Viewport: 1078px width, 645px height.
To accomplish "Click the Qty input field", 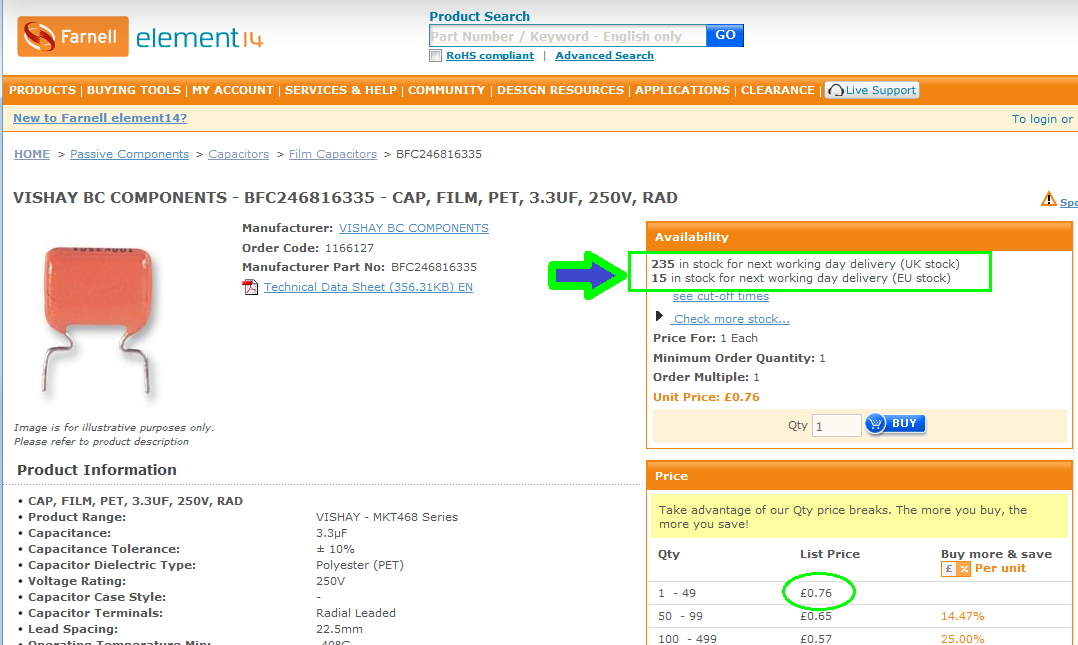I will [836, 426].
